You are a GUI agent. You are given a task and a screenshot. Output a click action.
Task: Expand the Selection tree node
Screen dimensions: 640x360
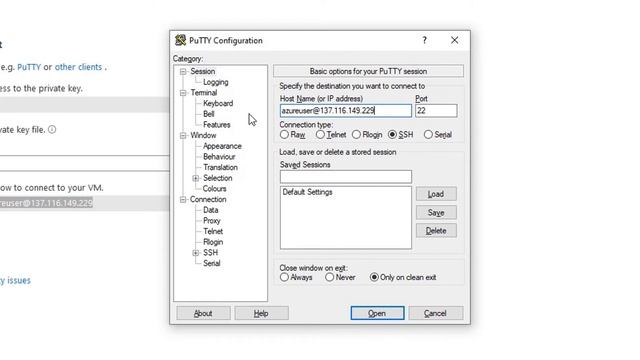tap(196, 178)
